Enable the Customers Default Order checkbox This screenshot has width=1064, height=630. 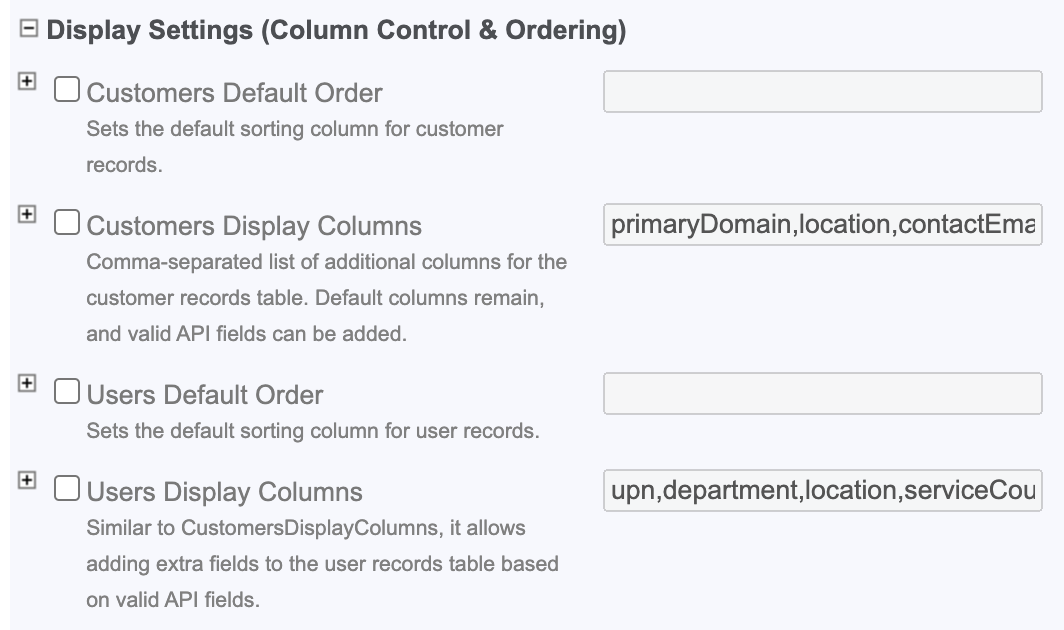[x=67, y=91]
